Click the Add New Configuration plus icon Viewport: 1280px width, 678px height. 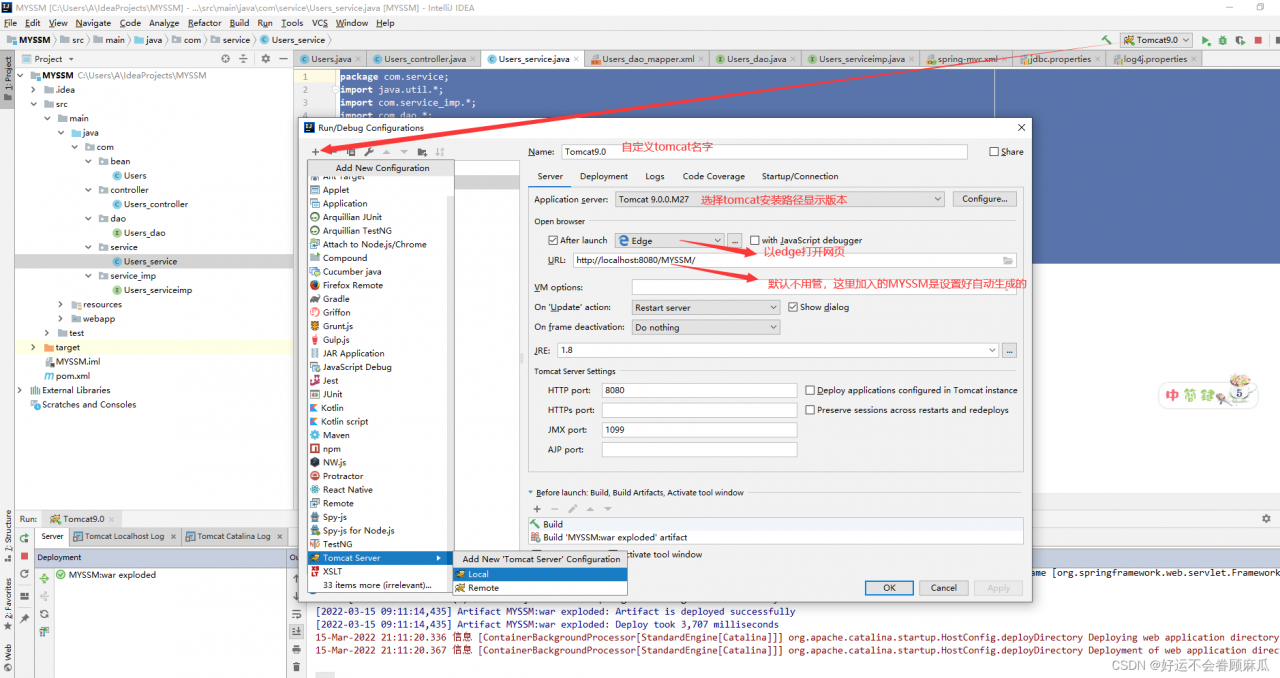(315, 152)
